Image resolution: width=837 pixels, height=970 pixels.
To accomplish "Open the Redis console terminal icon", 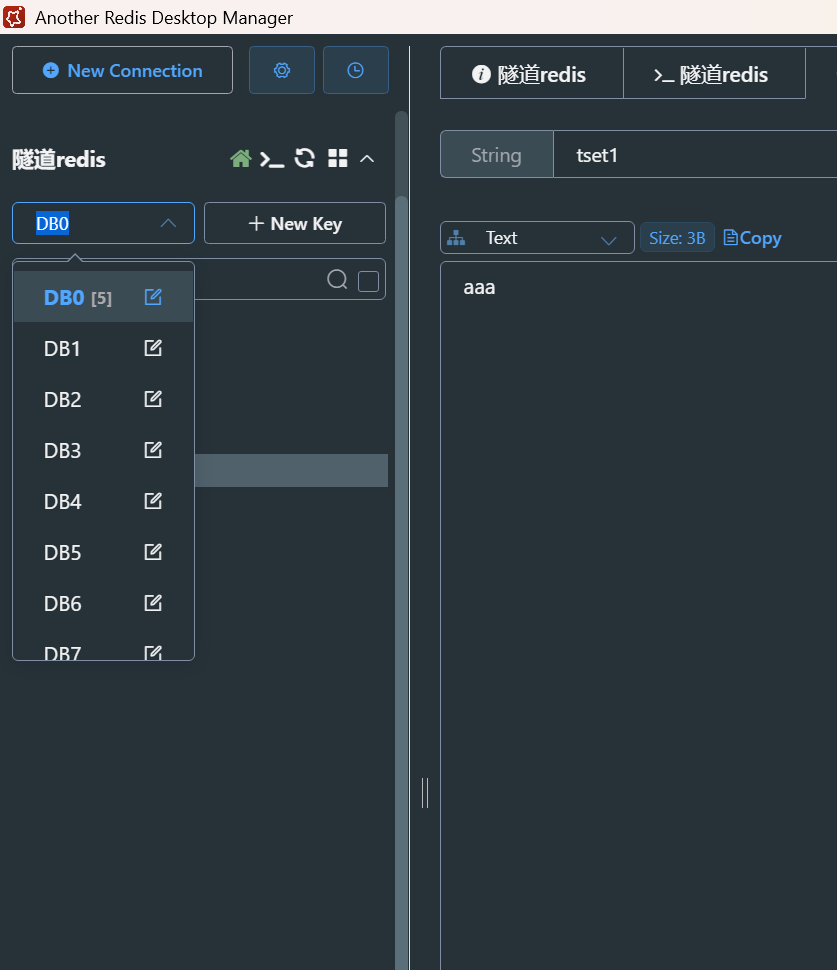I will click(272, 160).
